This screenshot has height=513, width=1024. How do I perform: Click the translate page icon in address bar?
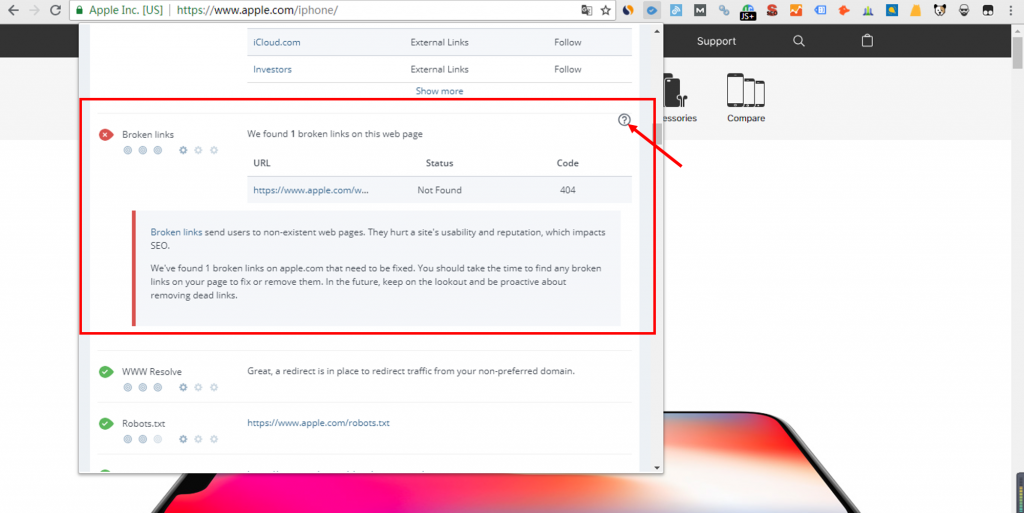[x=587, y=11]
